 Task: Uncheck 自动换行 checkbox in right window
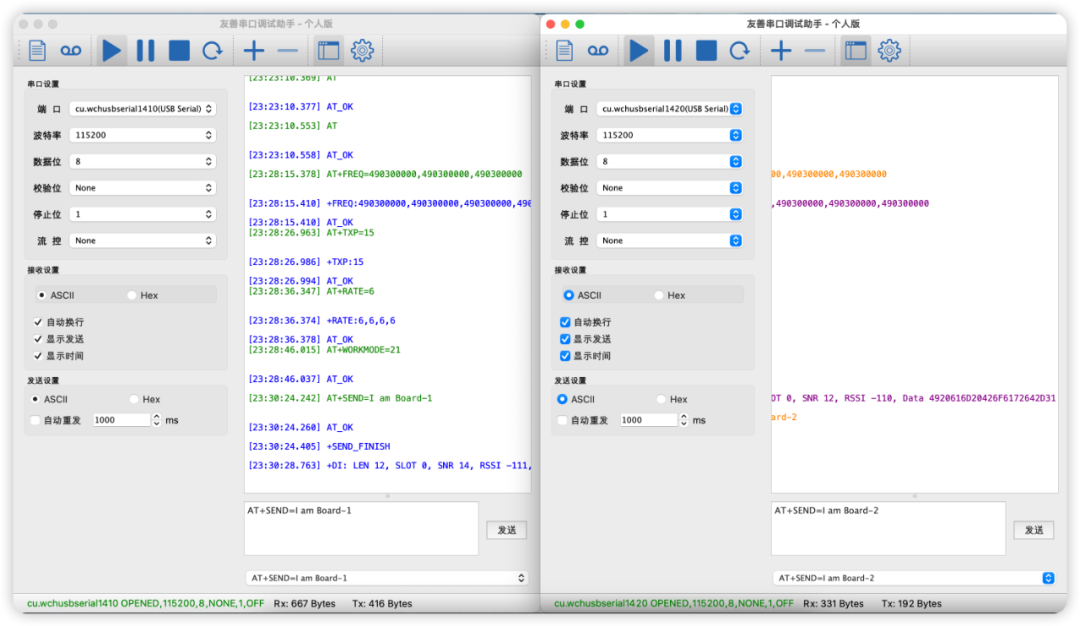tap(566, 322)
